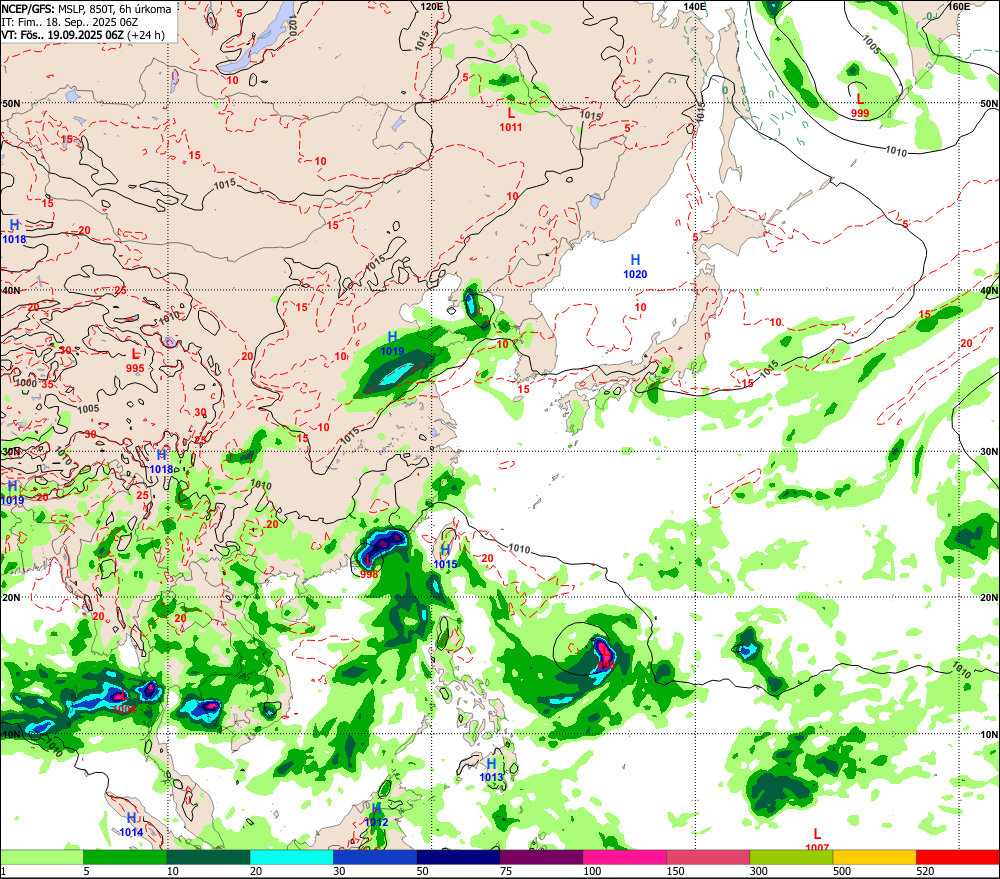Viewport: 1000px width, 879px height.
Task: Click the L 998 low on South China coast
Action: pos(369,566)
